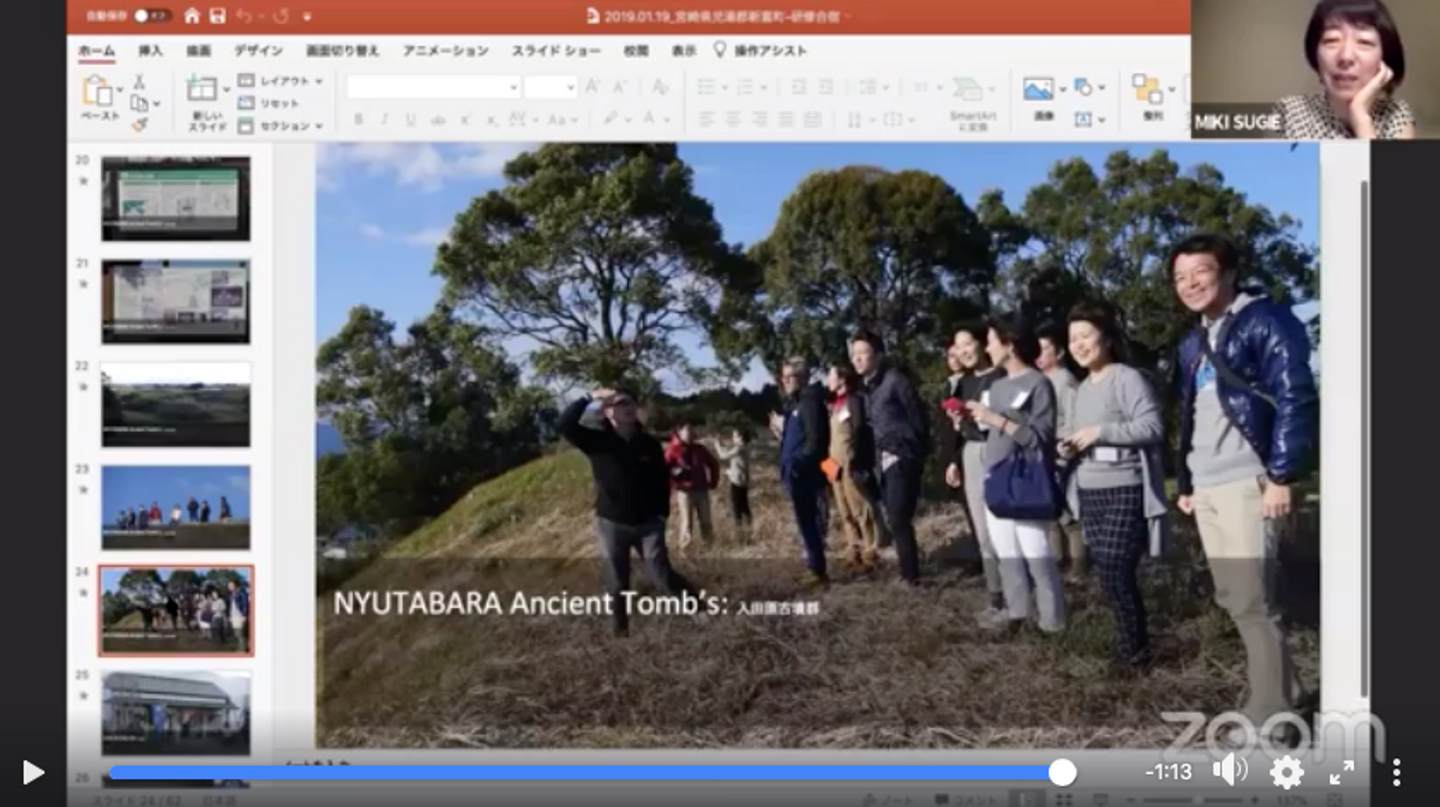Increase font size button
Viewport: 1440px width, 807px height.
point(593,87)
